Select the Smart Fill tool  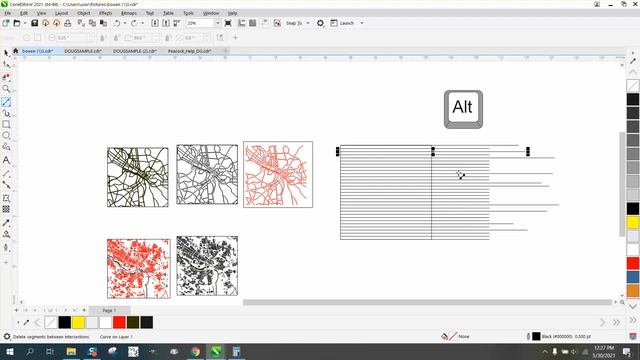pyautogui.click(x=6, y=247)
